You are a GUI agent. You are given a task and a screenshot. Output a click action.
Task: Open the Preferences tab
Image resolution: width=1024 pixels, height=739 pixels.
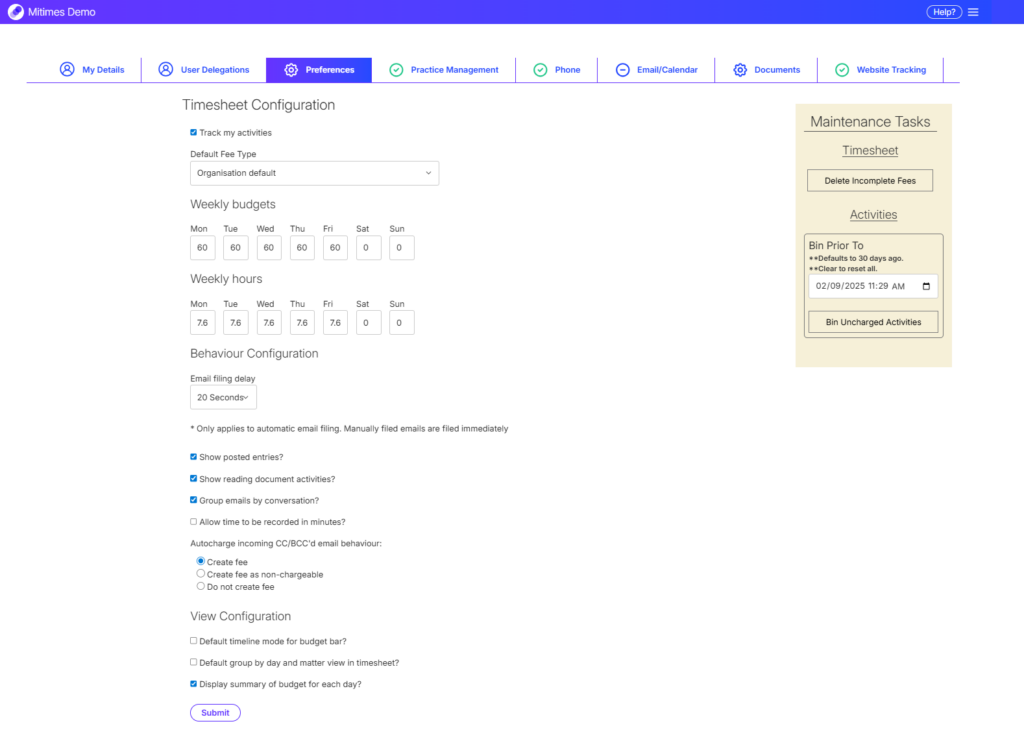coord(318,70)
